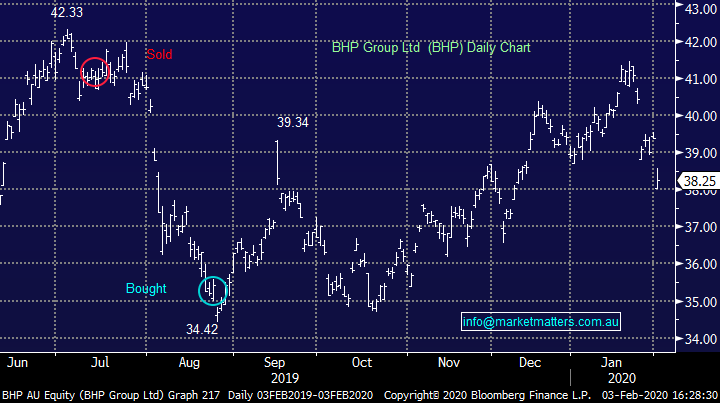Click the cyan circle Bought marker
720x403 pixels.
214,291
